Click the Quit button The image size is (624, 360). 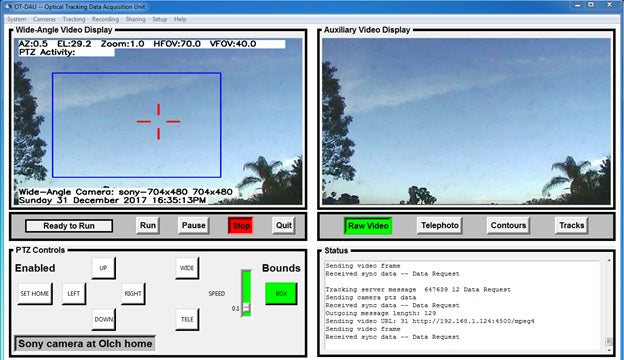click(x=284, y=226)
